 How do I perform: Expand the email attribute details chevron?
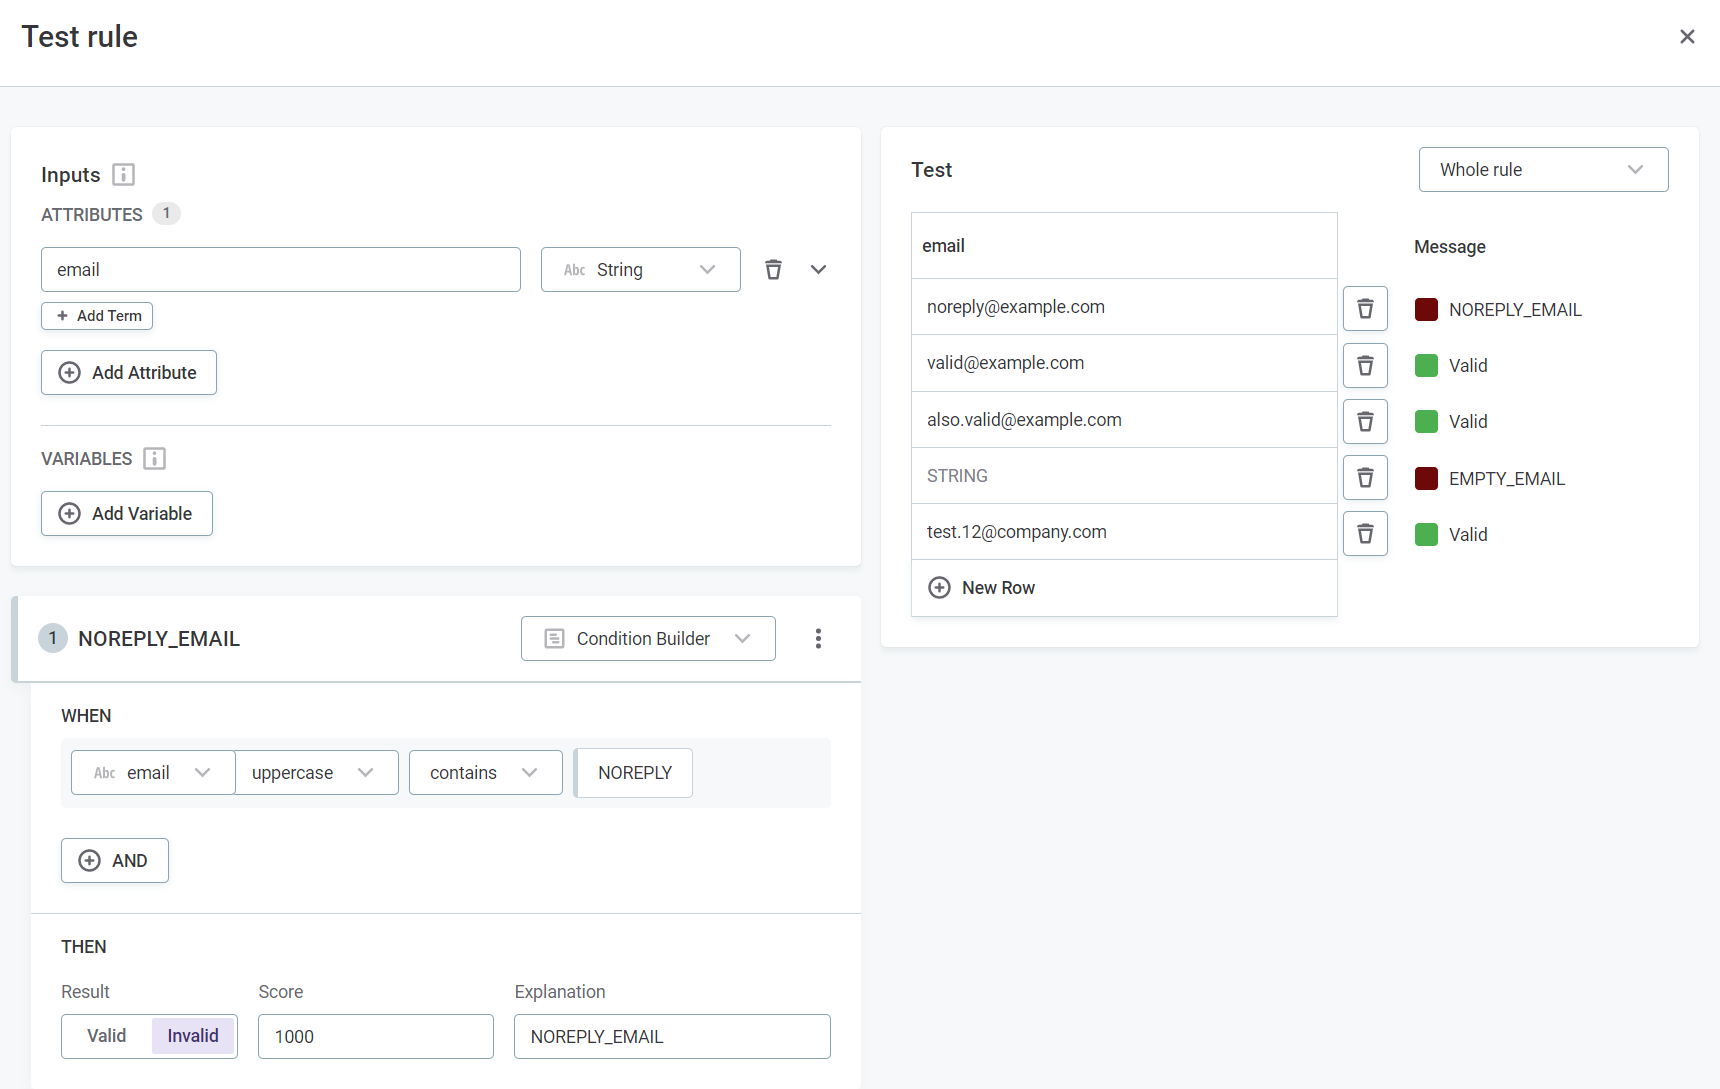pos(818,270)
